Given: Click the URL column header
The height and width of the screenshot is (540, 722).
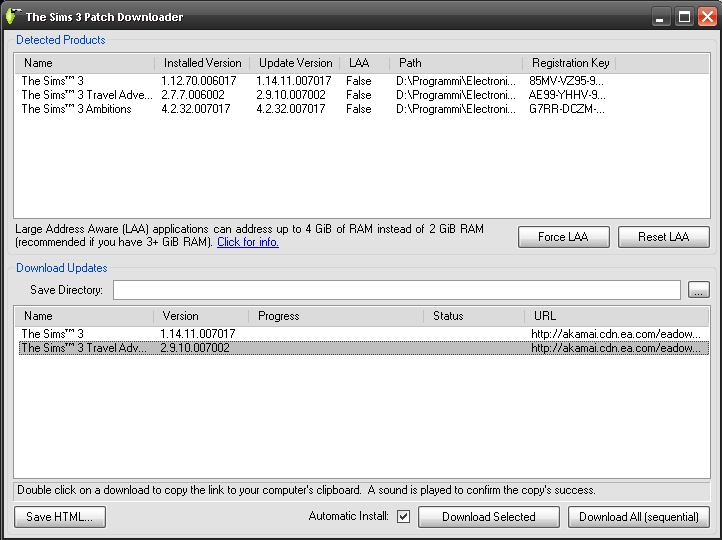Looking at the screenshot, I should tap(617, 316).
